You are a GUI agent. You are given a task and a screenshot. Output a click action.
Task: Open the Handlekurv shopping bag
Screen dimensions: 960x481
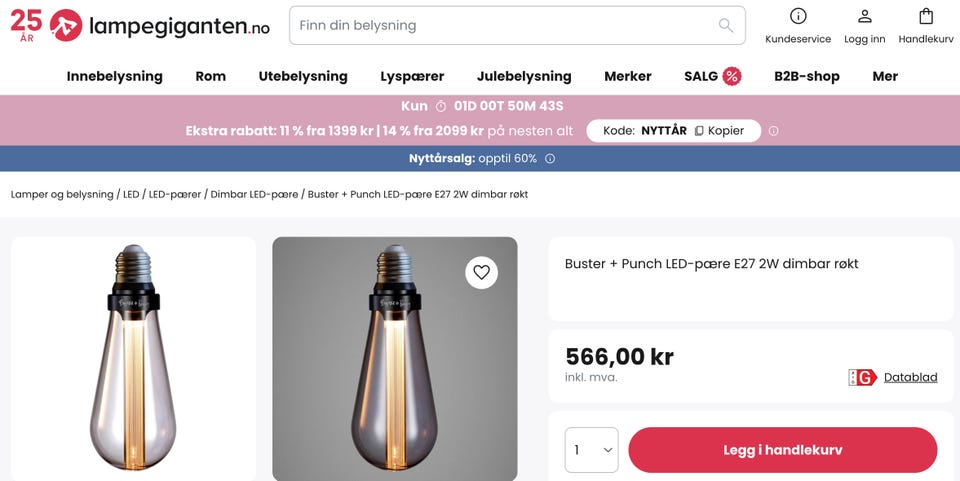(926, 16)
